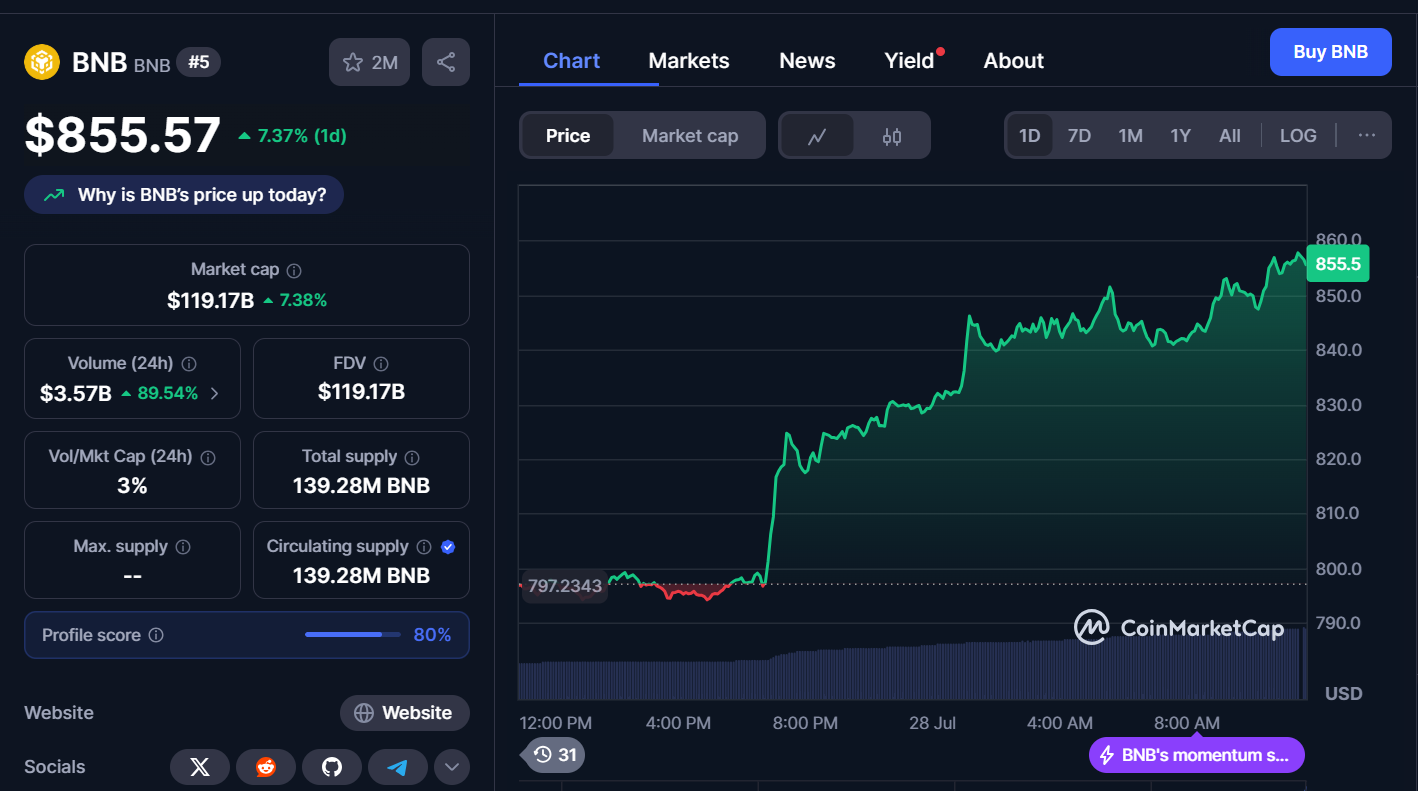Screen dimensions: 1418x791
Task: Set chart range to 1D
Action: [1029, 136]
